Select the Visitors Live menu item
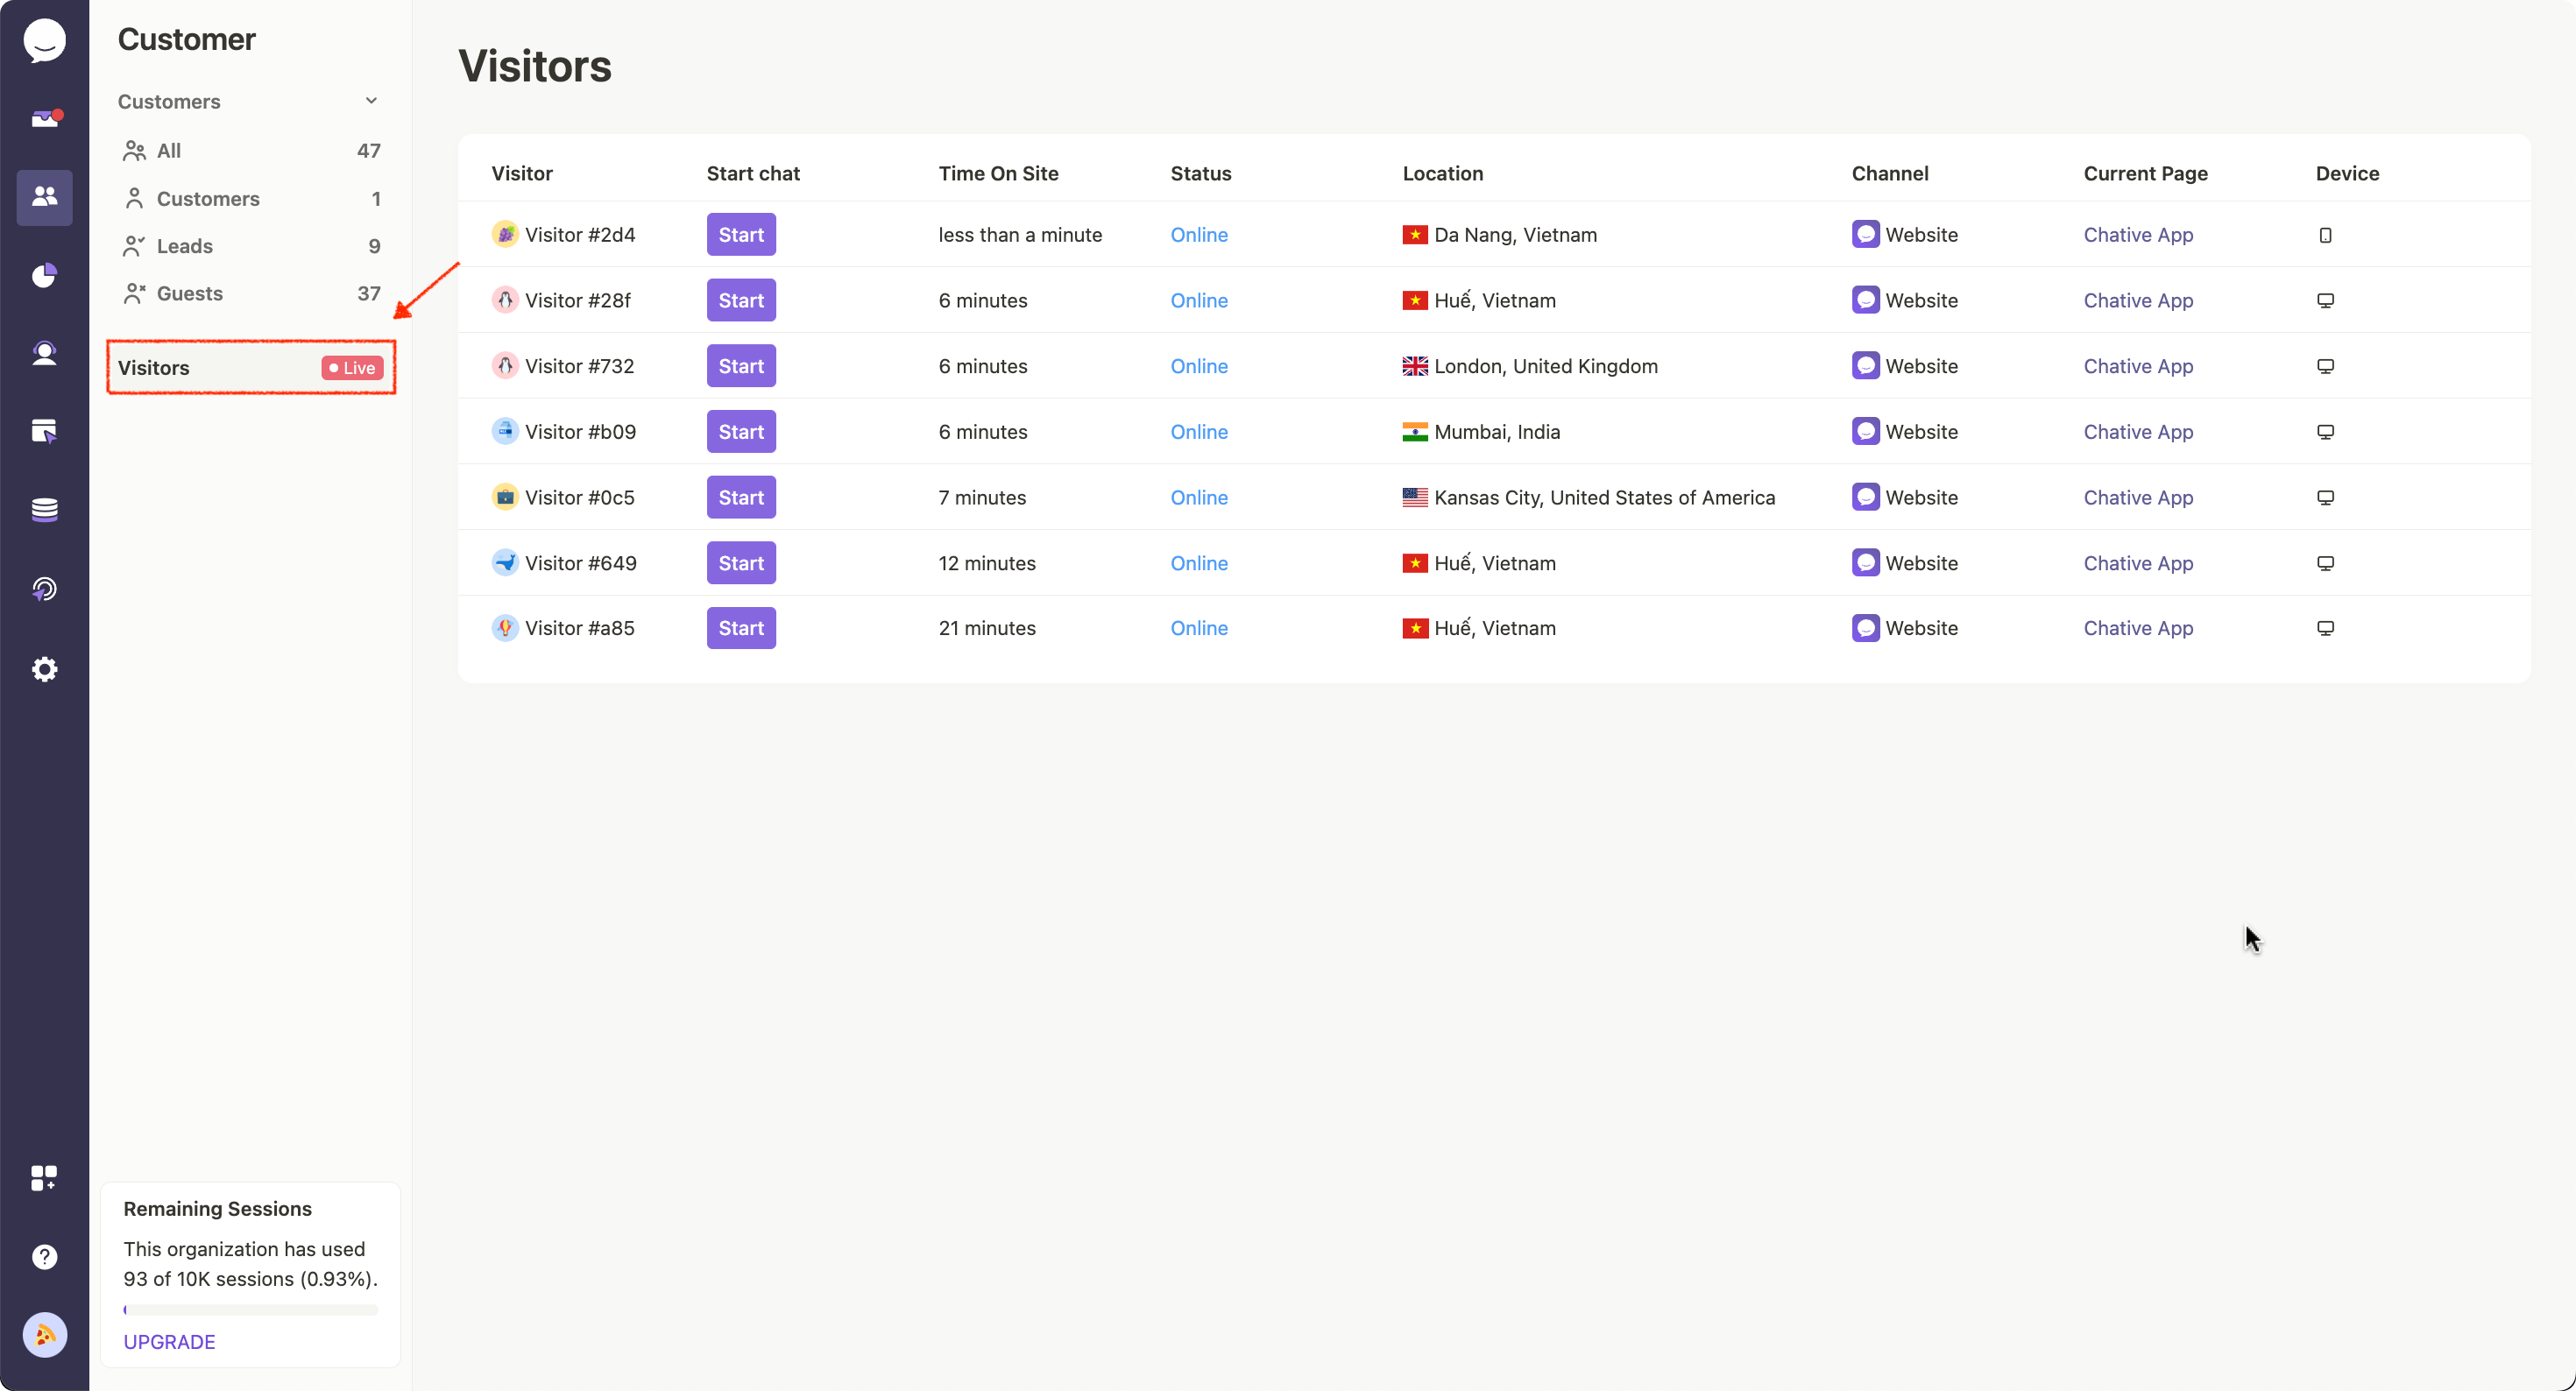2576x1391 pixels. pos(250,367)
